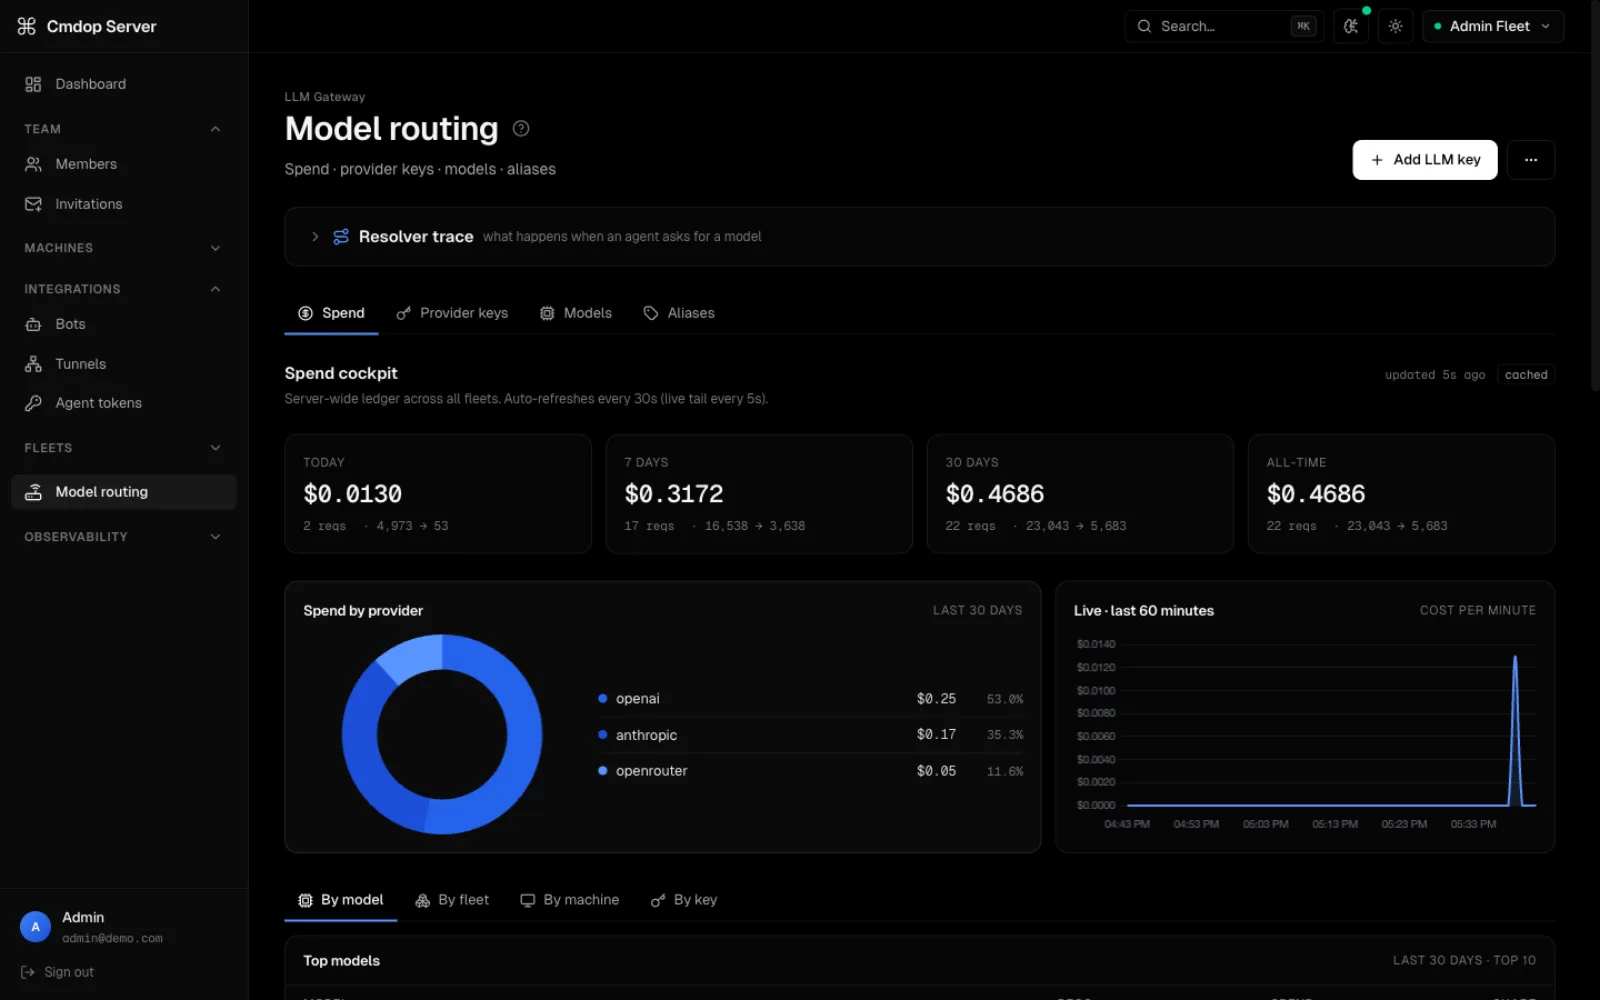Screen dimensions: 1600x1000
Task: Click the anthropic legend color dot
Action: [603, 735]
